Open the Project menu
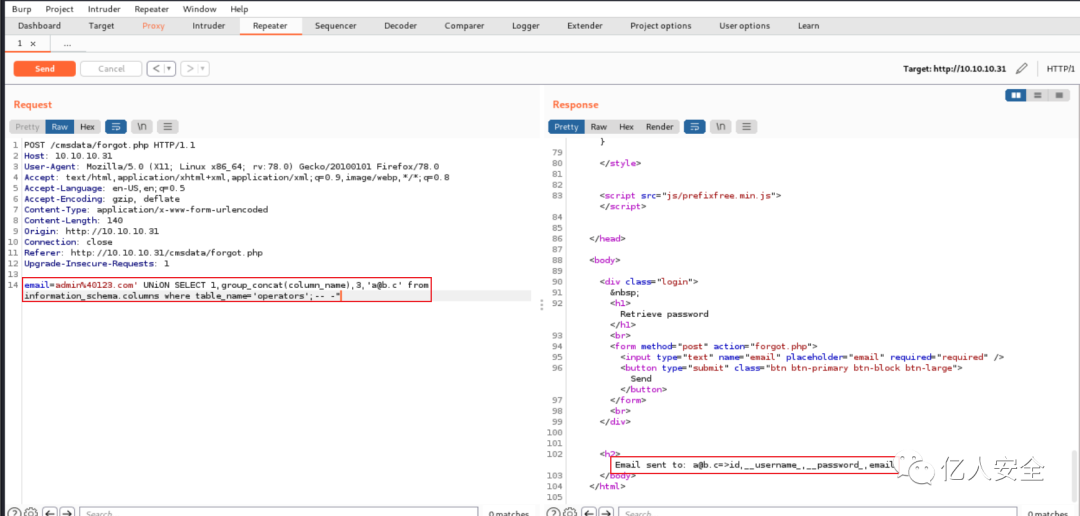Viewport: 1080px width, 516px height. (59, 9)
